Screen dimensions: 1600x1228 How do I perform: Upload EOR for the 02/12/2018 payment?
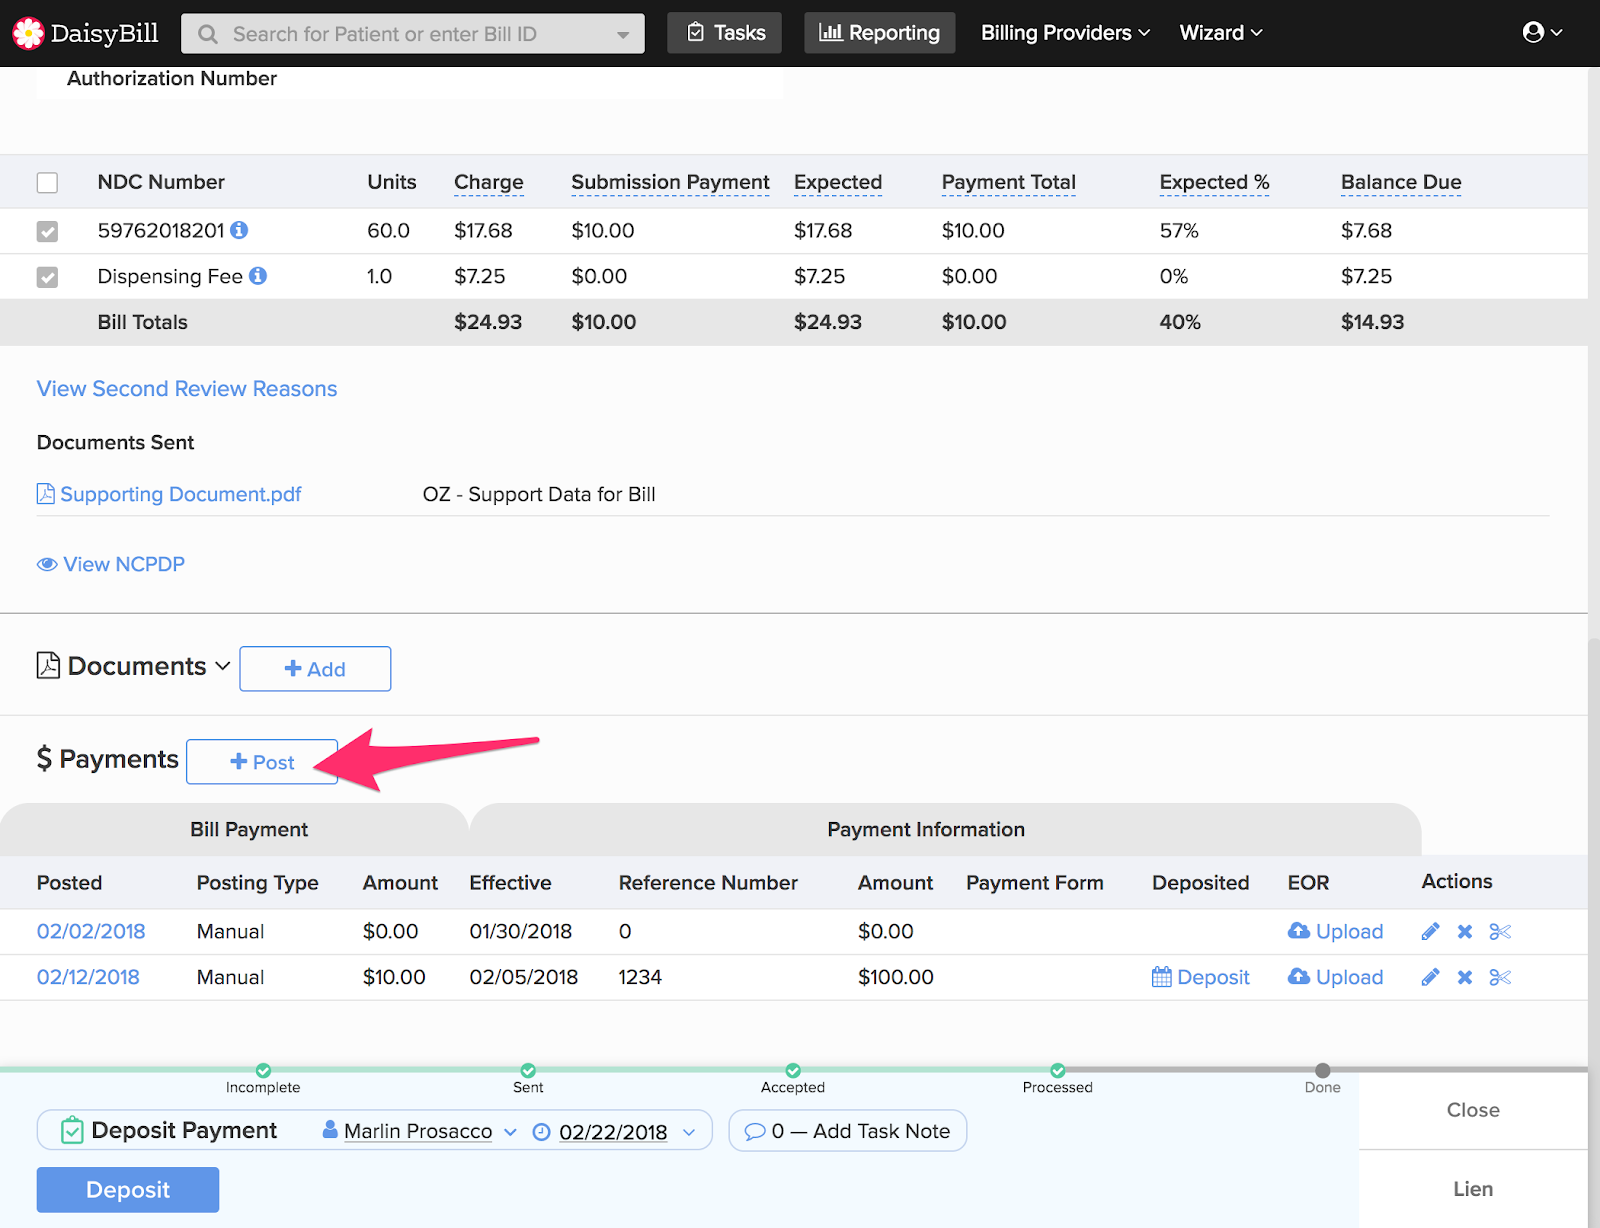pyautogui.click(x=1336, y=977)
